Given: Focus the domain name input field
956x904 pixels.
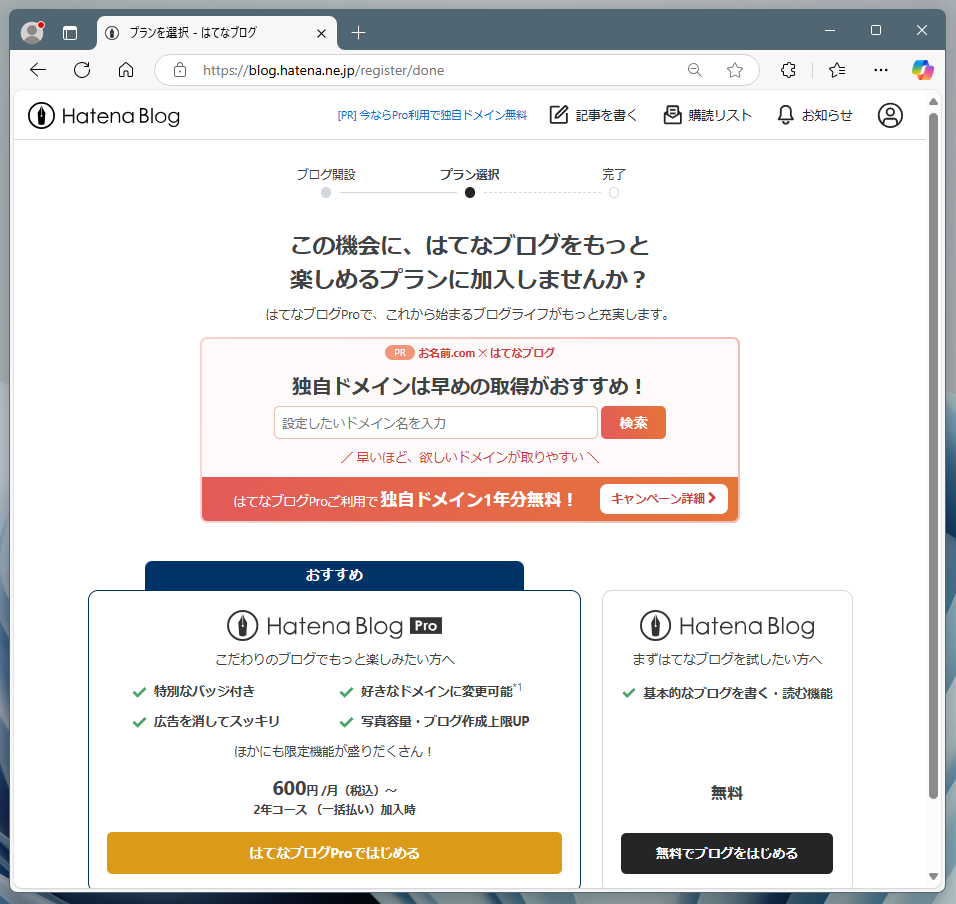Looking at the screenshot, I should [x=436, y=422].
